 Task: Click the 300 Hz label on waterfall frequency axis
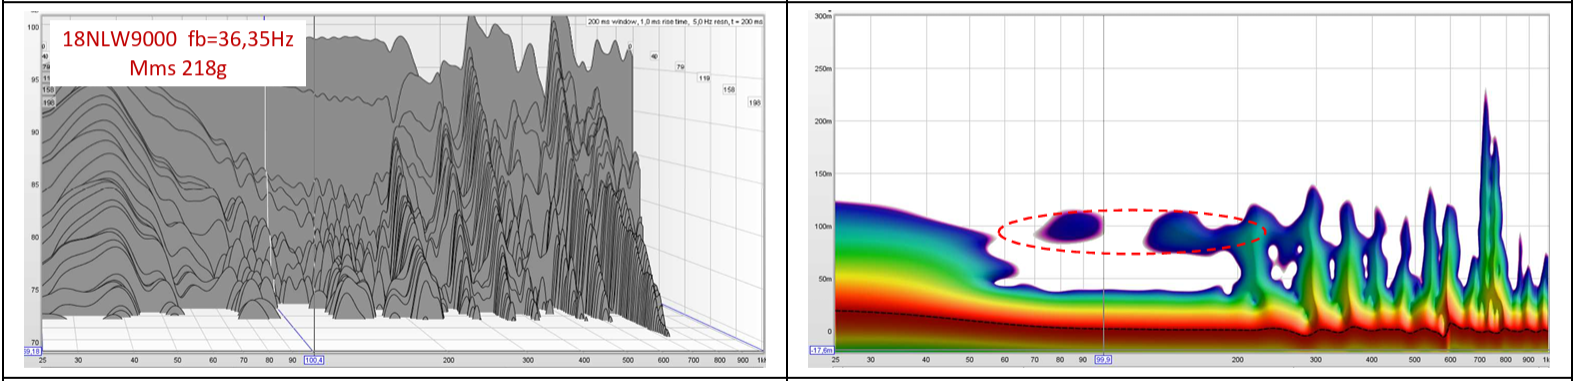click(x=528, y=360)
